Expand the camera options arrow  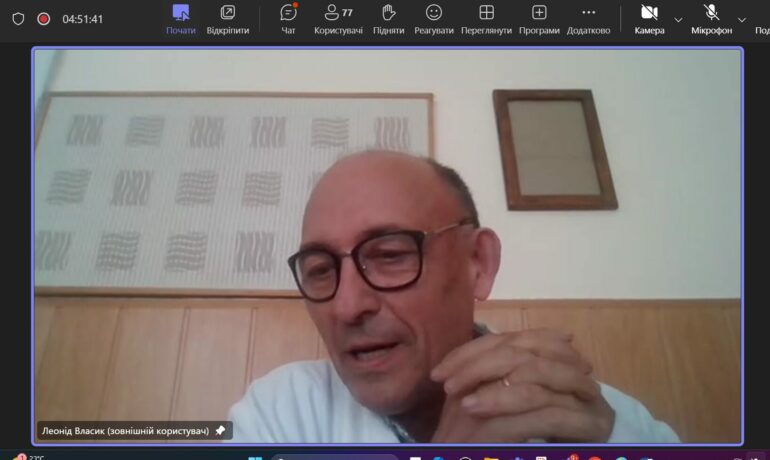click(x=678, y=19)
